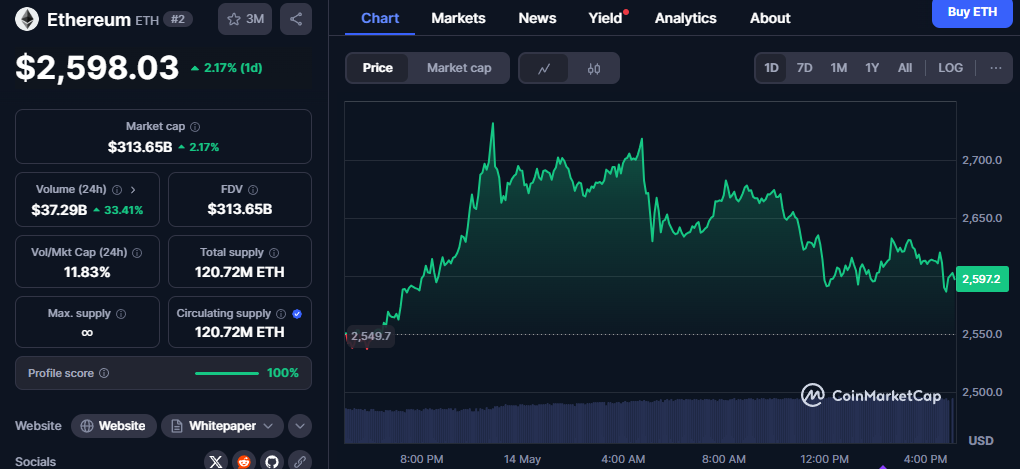The width and height of the screenshot is (1020, 469).
Task: Click the 8:00 PM axis label
Action: pos(422,459)
